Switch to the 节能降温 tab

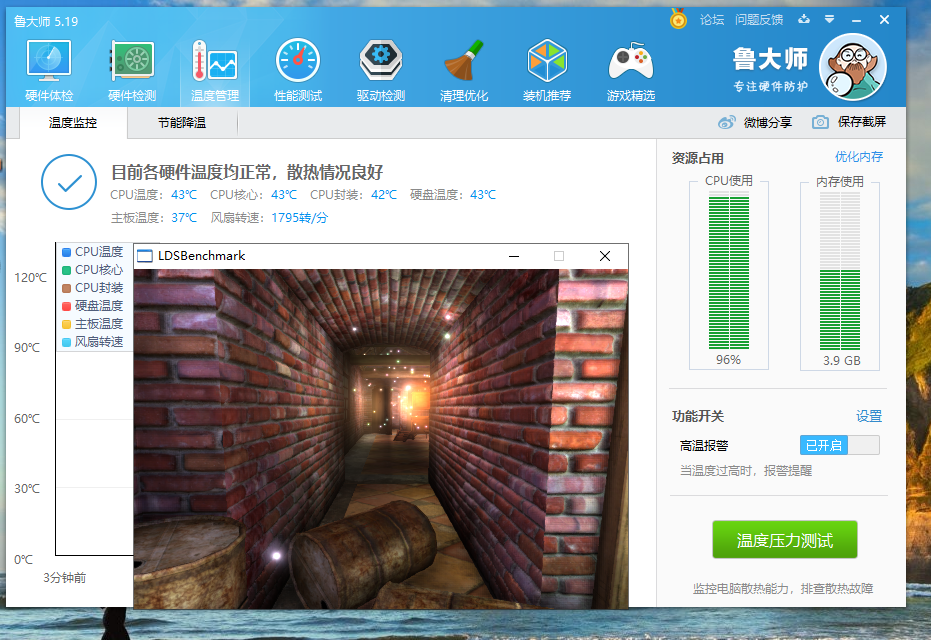tap(182, 123)
